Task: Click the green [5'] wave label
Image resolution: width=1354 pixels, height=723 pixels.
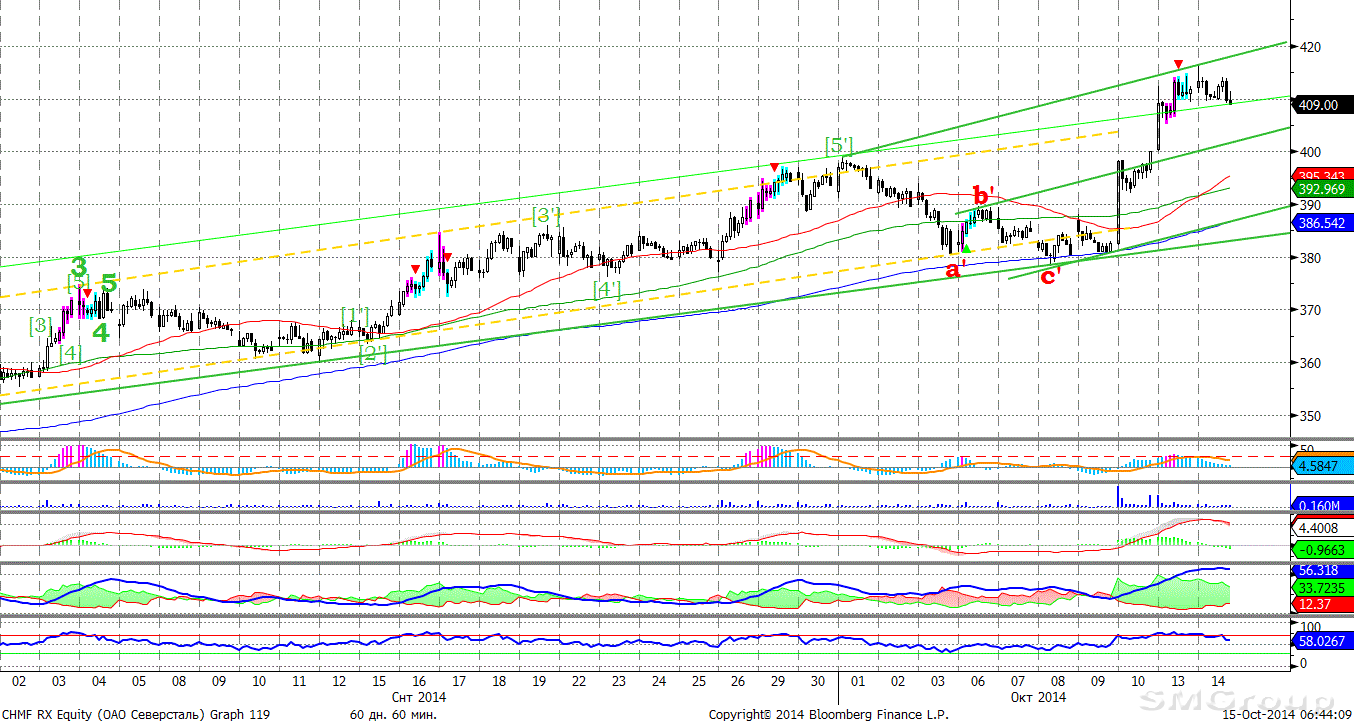Action: tap(839, 146)
